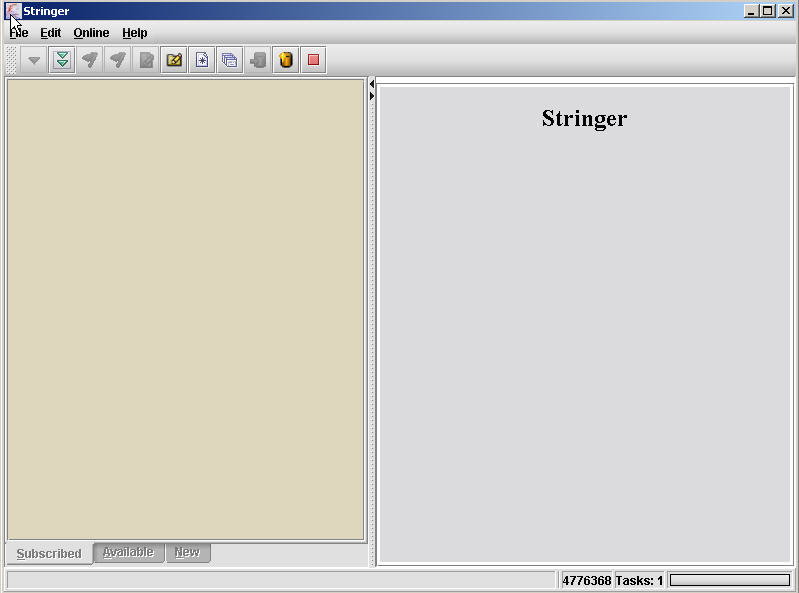Switch to the Subscribed tab
The image size is (799, 593).
49,553
